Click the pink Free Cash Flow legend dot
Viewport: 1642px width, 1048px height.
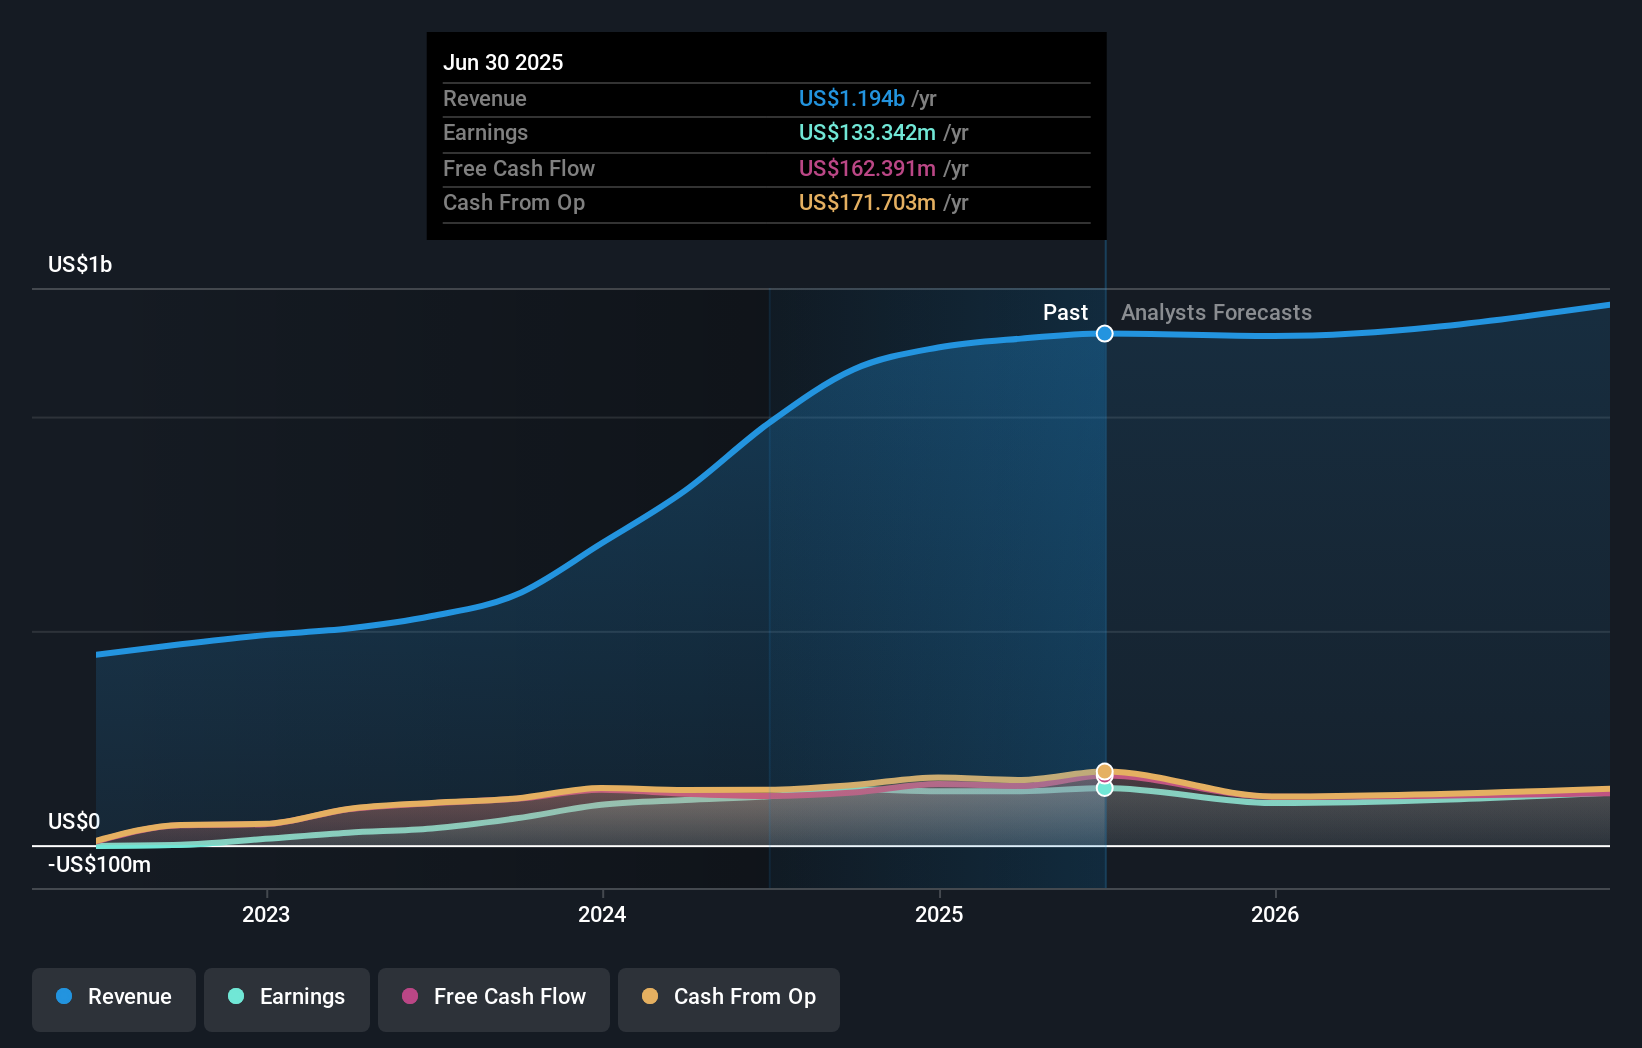pyautogui.click(x=408, y=997)
